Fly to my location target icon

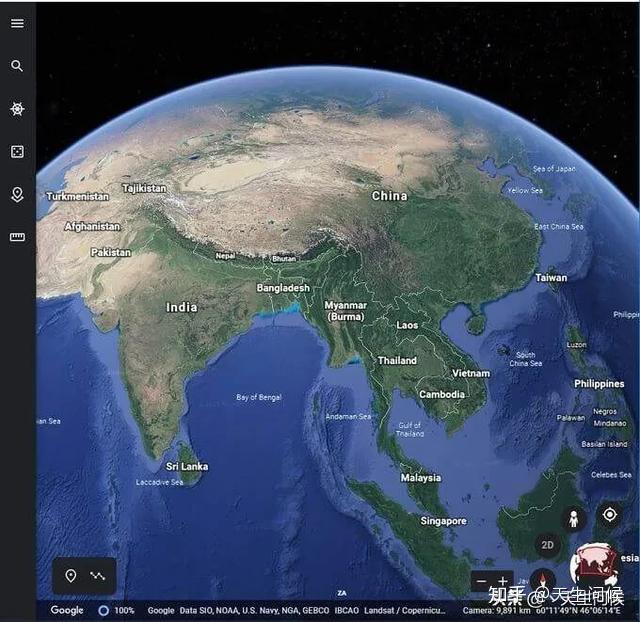tap(610, 515)
